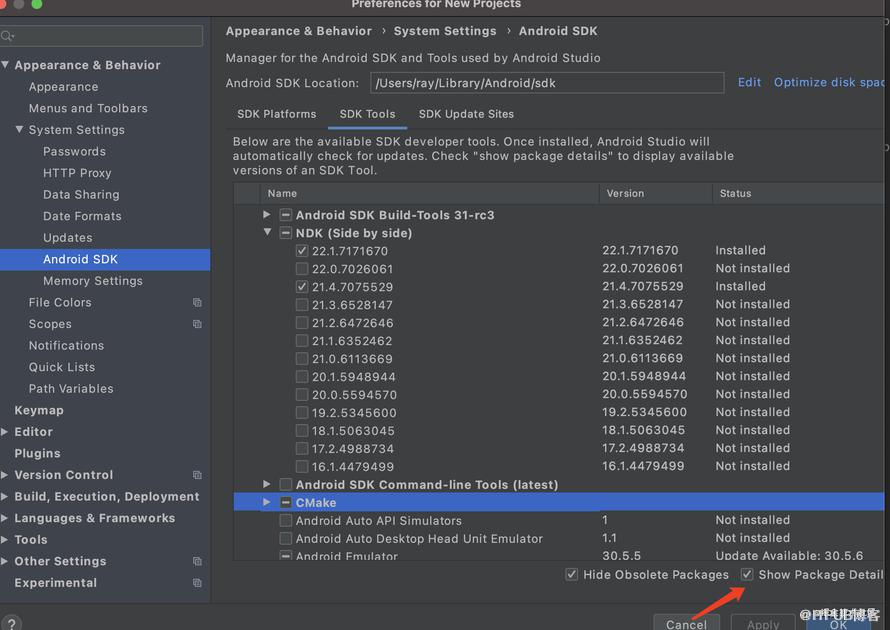890x630 pixels.
Task: Expand Android SDK Command-line Tools row
Action: point(267,484)
